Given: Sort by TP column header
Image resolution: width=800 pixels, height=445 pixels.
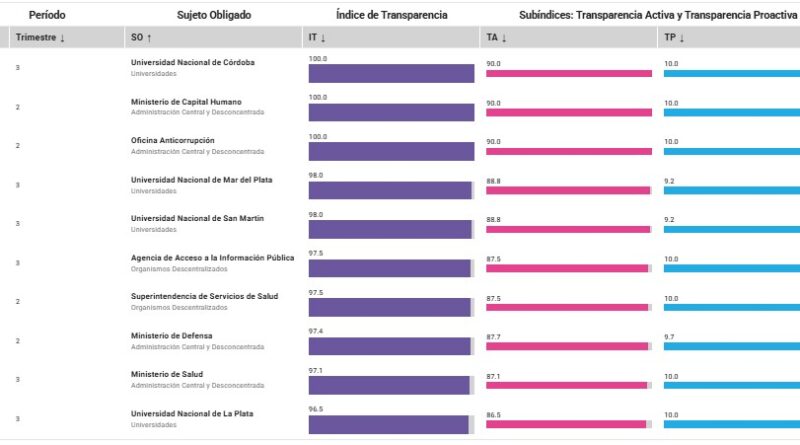Looking at the screenshot, I should pos(675,38).
